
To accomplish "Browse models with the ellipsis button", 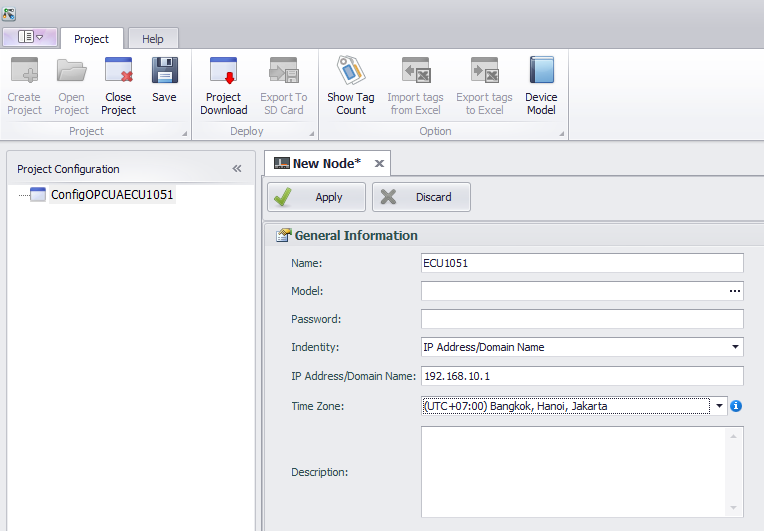I will pos(735,291).
